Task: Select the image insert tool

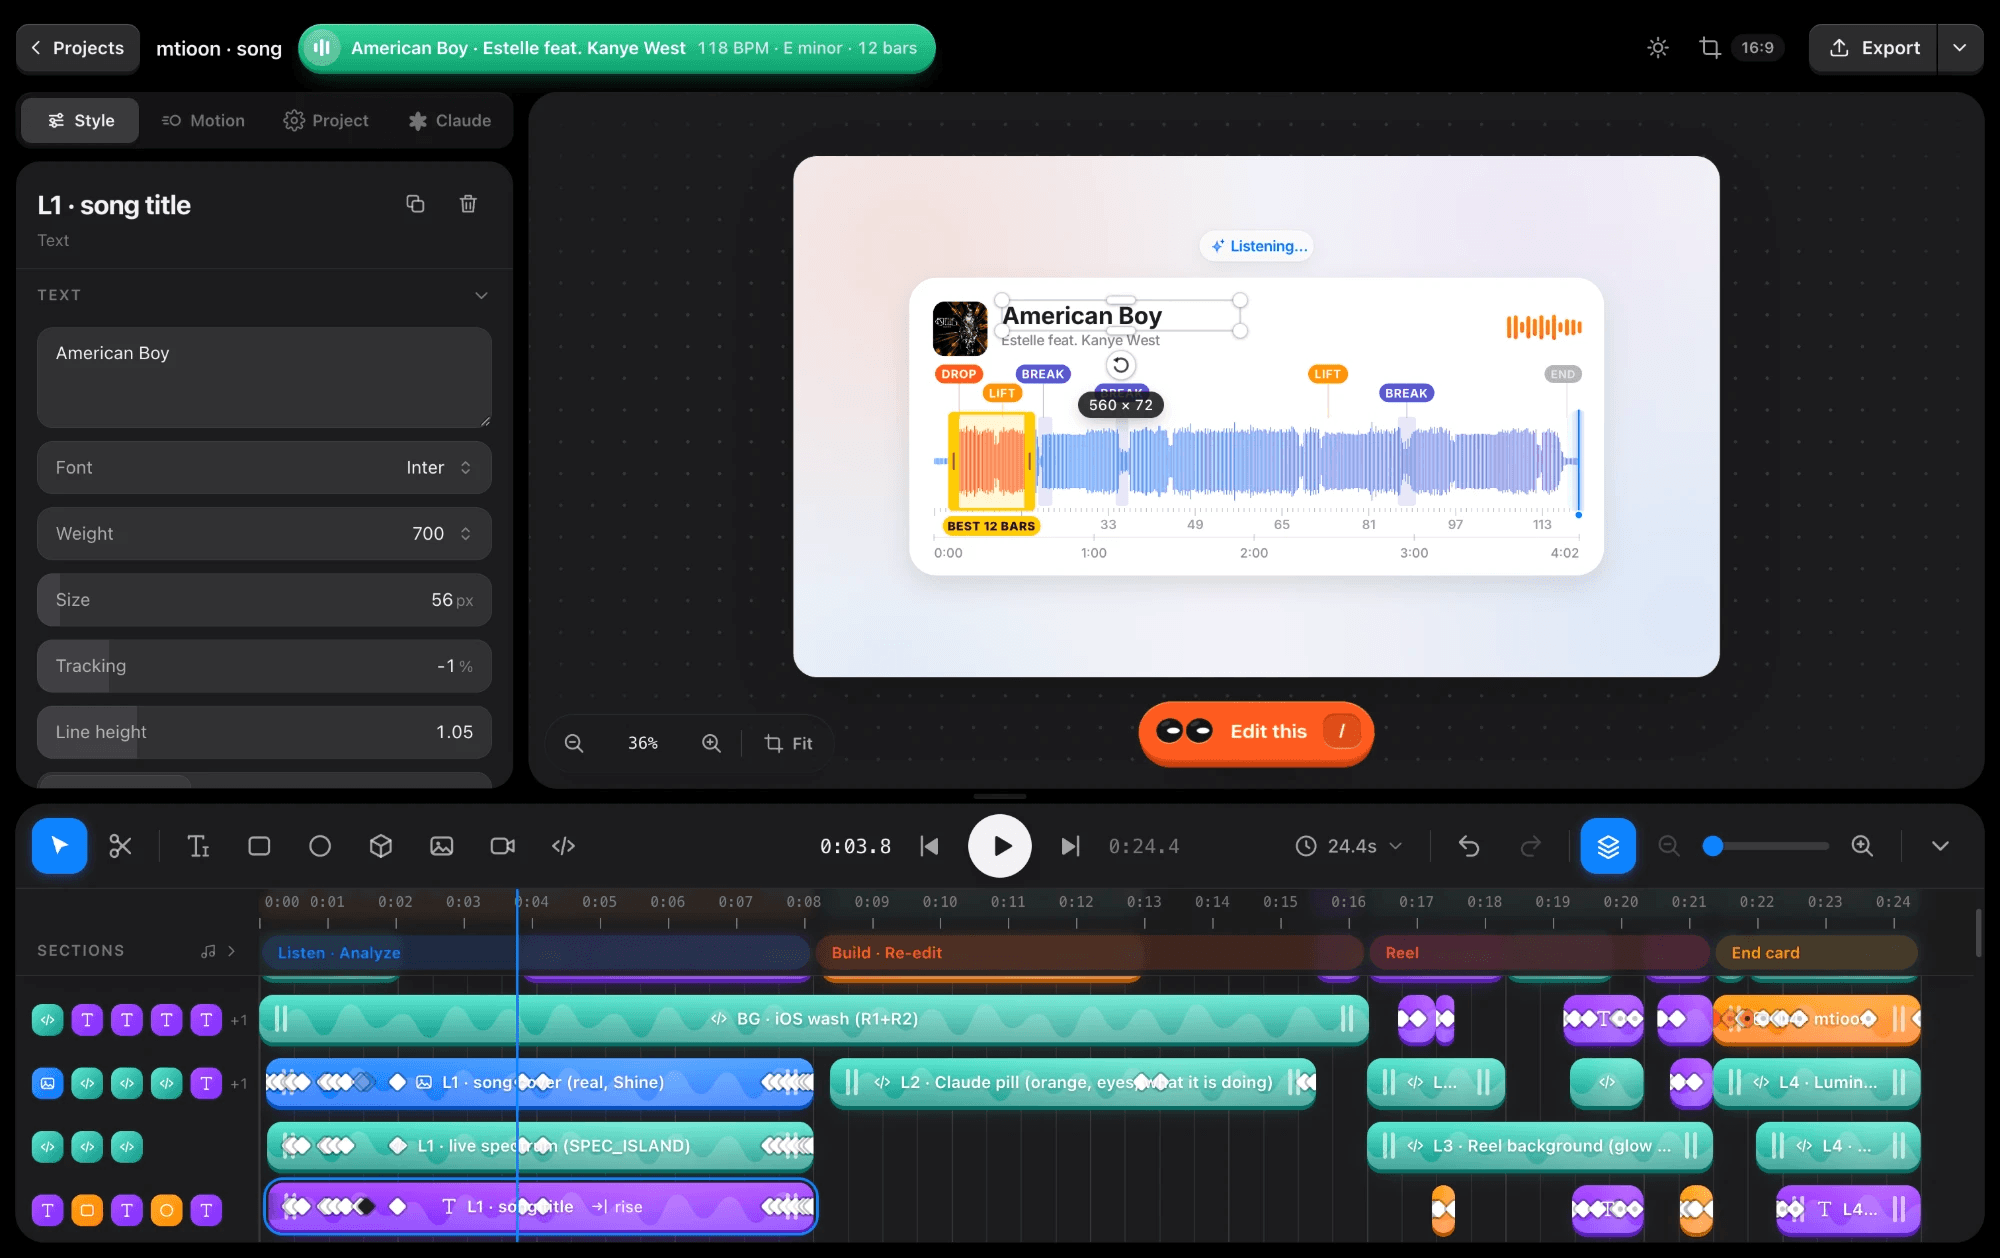Action: pos(442,846)
